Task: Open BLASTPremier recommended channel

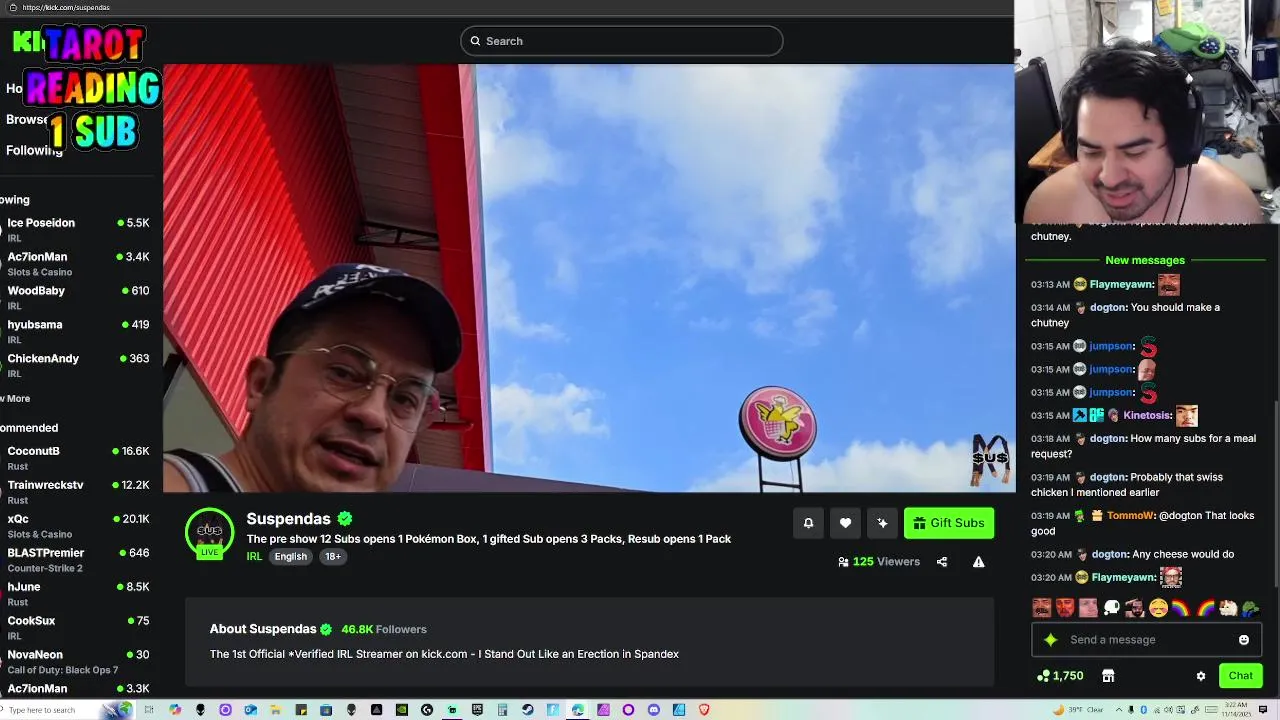Action: 78,559
